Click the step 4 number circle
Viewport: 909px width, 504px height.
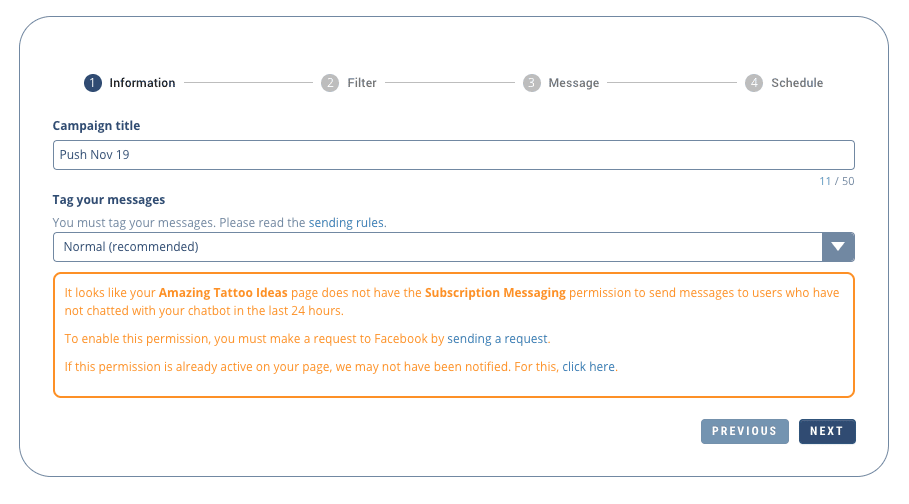[754, 83]
